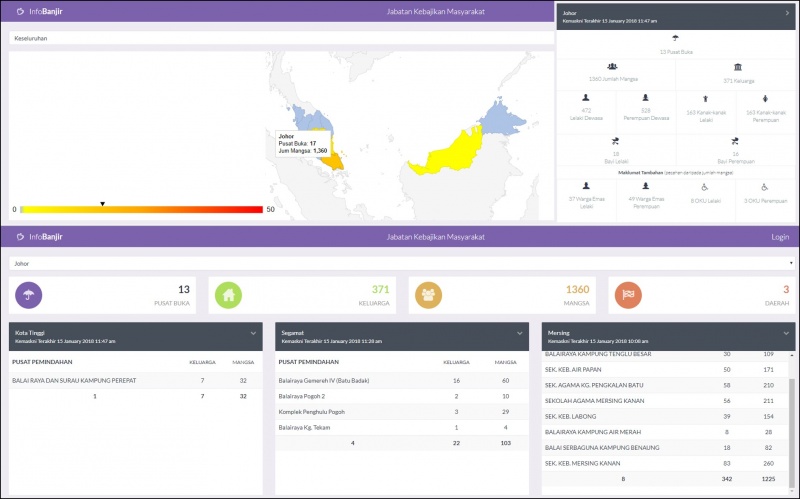Image resolution: width=800 pixels, height=499 pixels.
Task: Click the purple umbrella Pusat Buka icon
Action: (x=29, y=295)
